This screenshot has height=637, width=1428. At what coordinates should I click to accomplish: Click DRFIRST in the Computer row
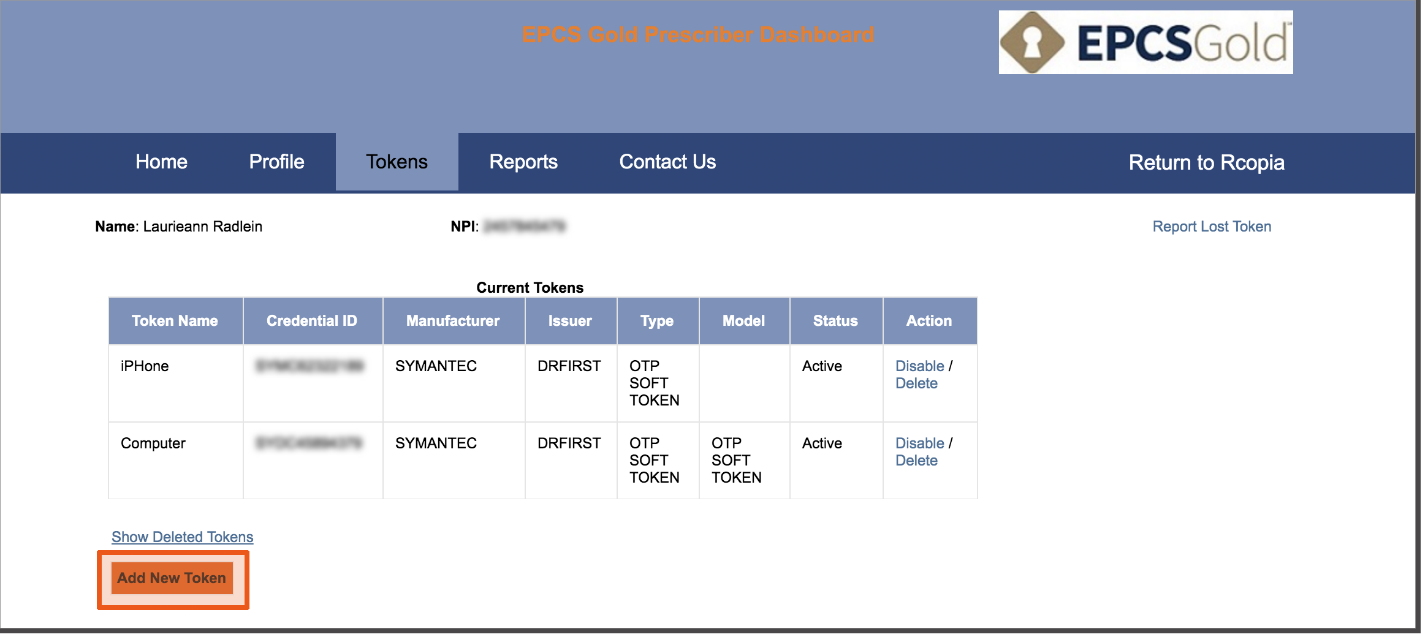pyautogui.click(x=569, y=443)
